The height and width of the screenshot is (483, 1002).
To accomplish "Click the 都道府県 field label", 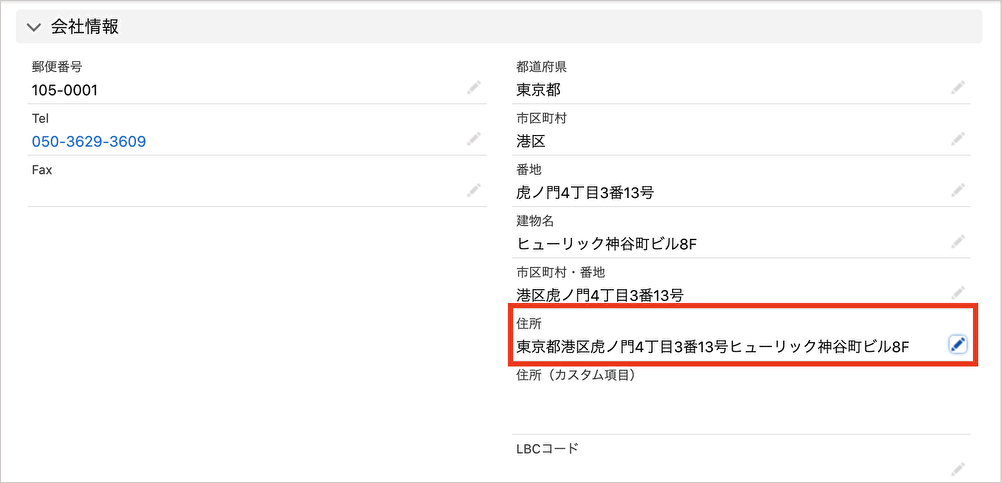I will [541, 66].
